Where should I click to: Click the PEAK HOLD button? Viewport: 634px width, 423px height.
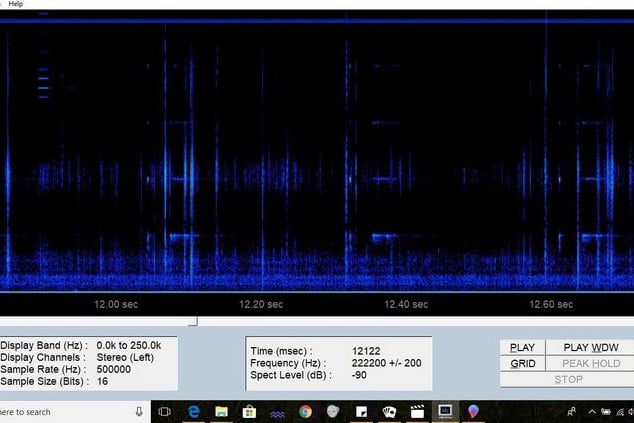590,363
